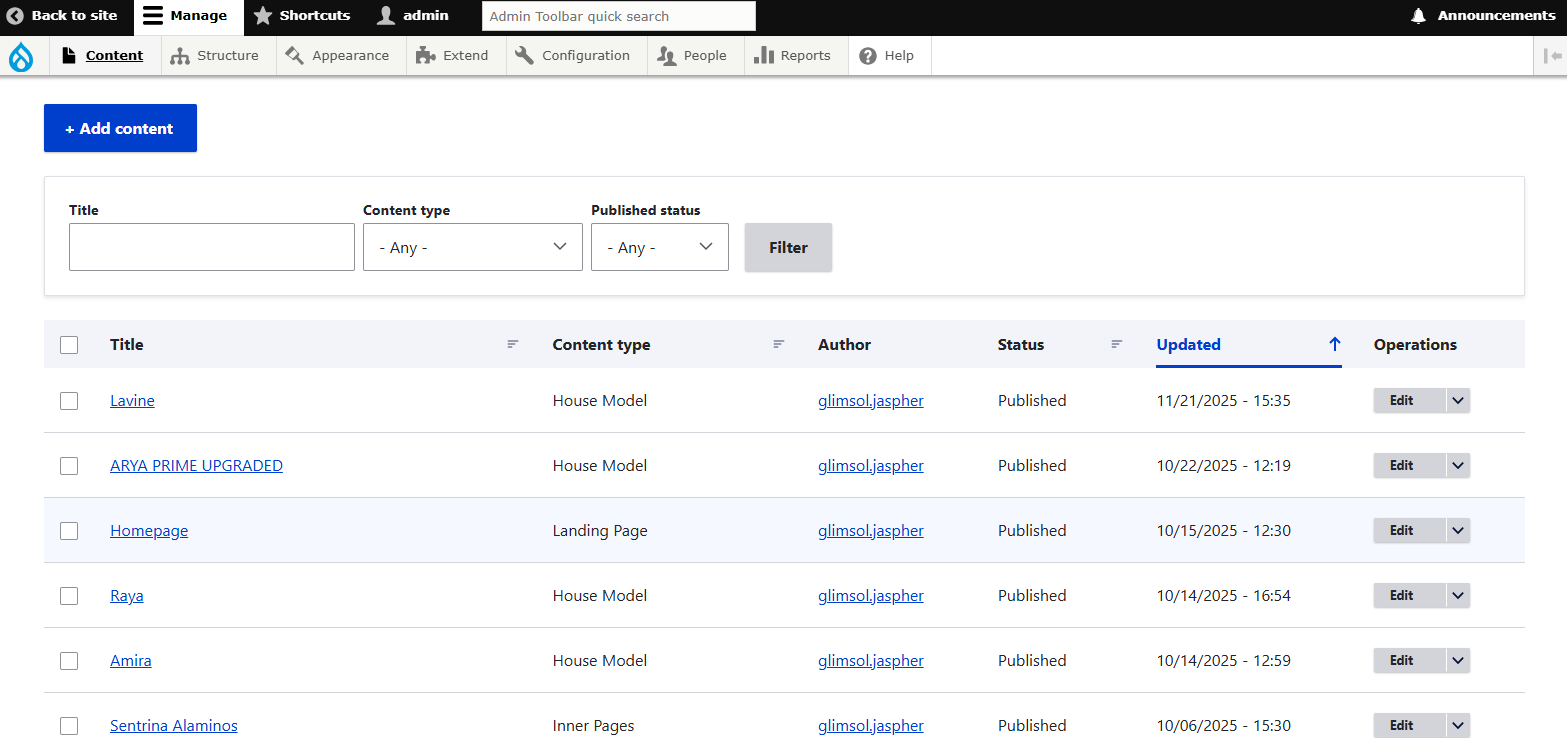Open the Published status filter dropdown

click(659, 247)
